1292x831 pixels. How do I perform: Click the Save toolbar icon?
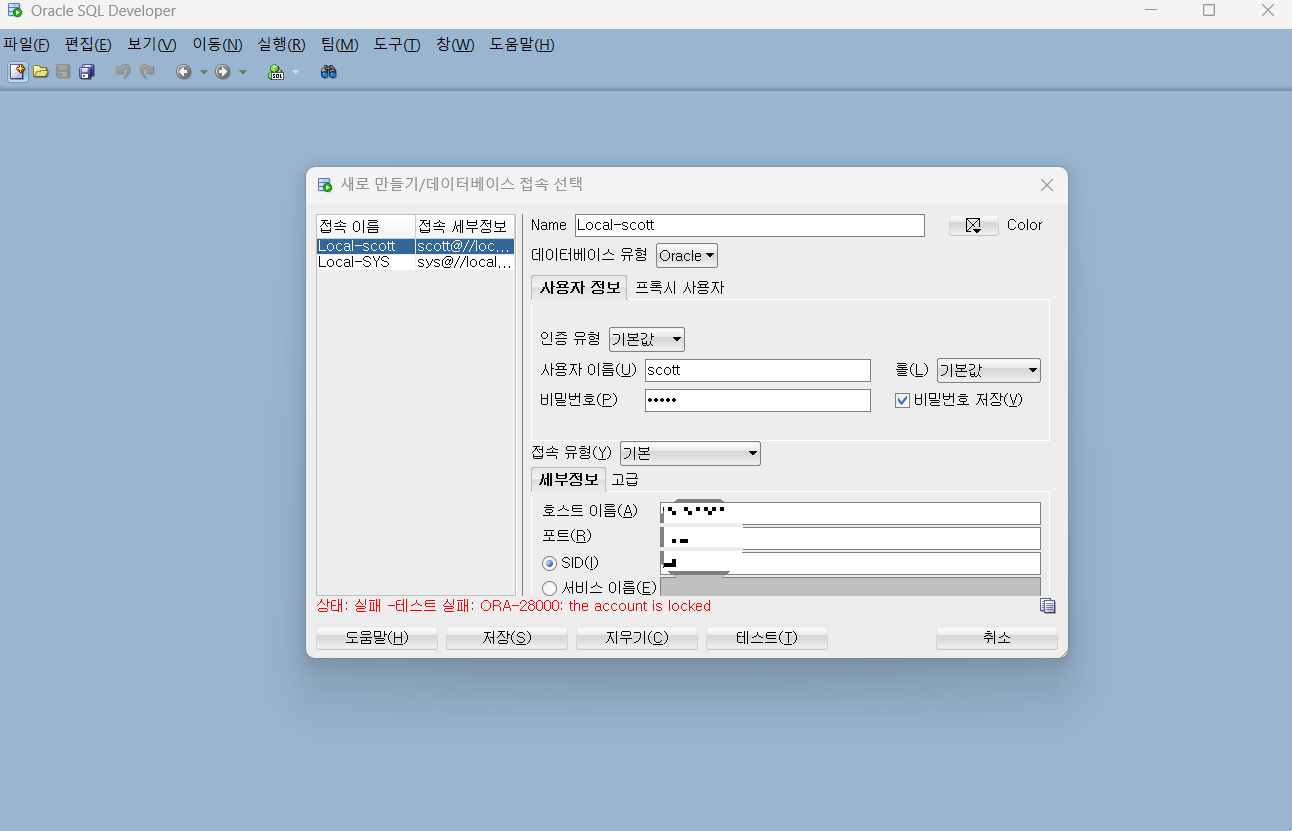[63, 72]
